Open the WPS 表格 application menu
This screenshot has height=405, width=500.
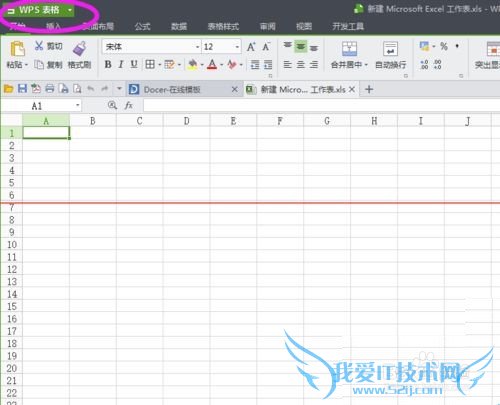pyautogui.click(x=38, y=10)
